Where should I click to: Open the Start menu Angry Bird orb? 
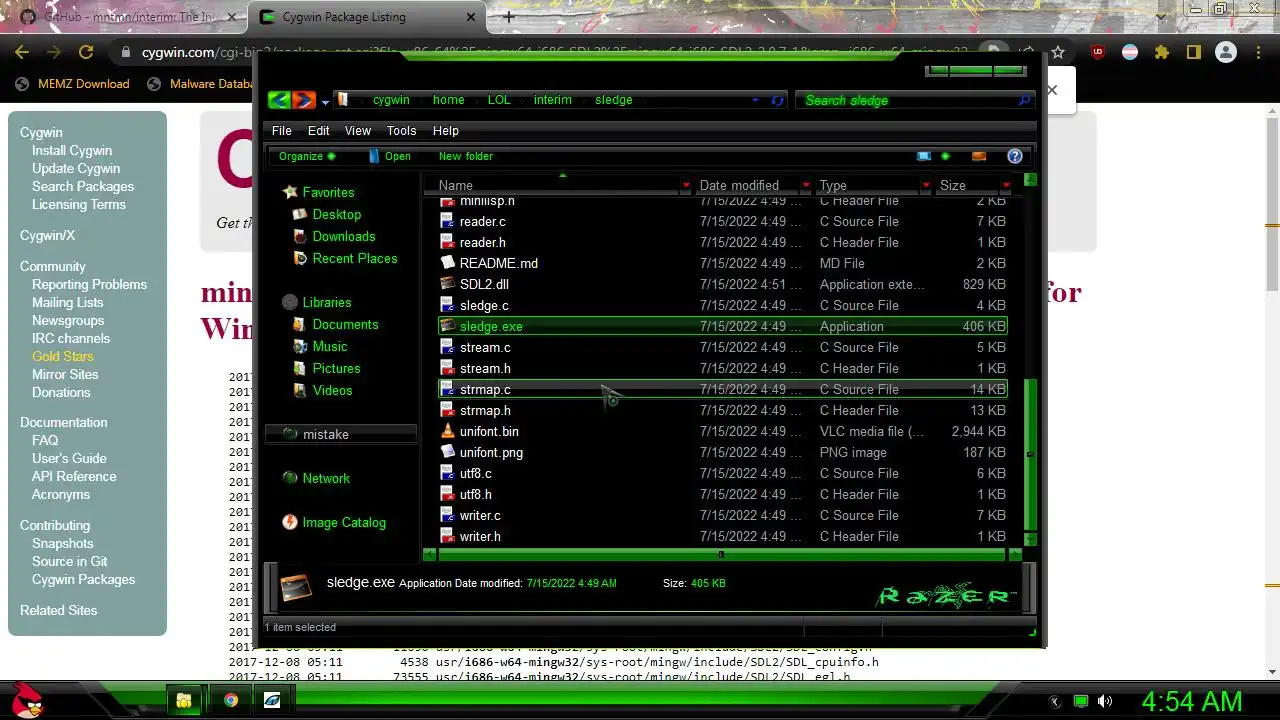(26, 700)
